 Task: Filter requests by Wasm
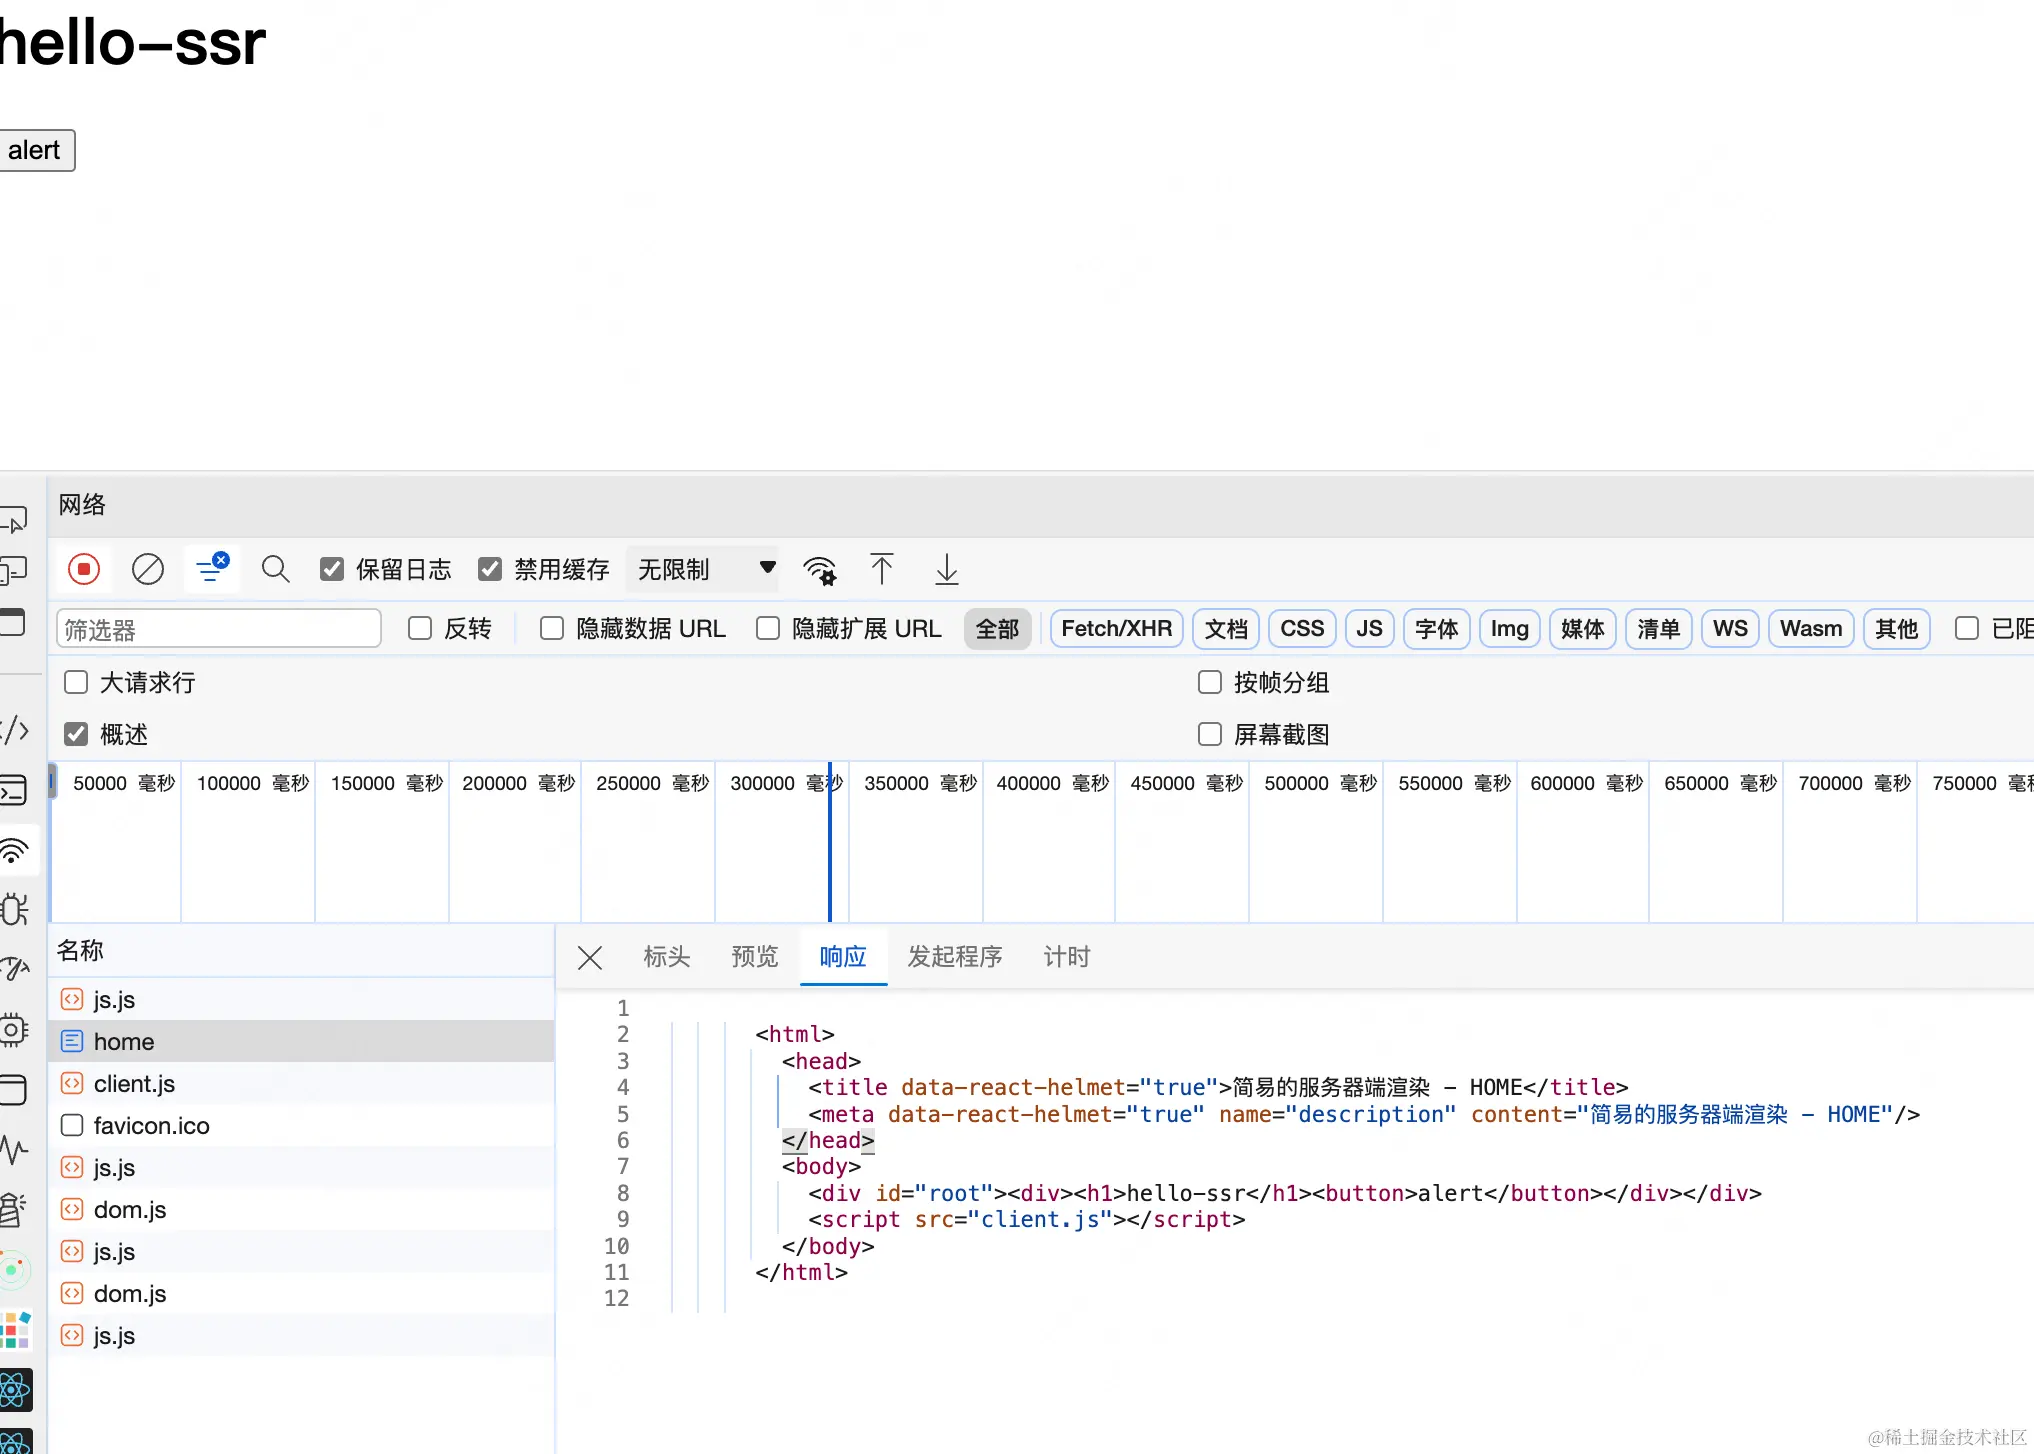[x=1811, y=629]
